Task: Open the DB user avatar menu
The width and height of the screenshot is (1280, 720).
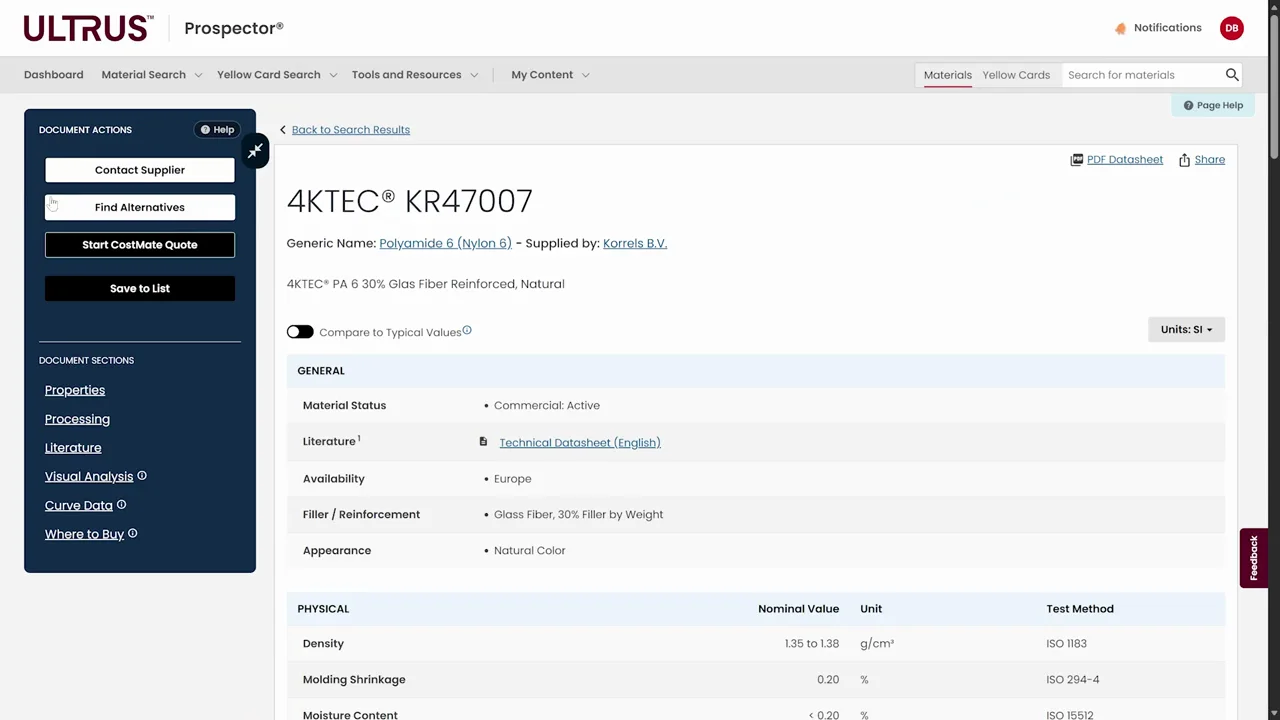Action: point(1232,28)
